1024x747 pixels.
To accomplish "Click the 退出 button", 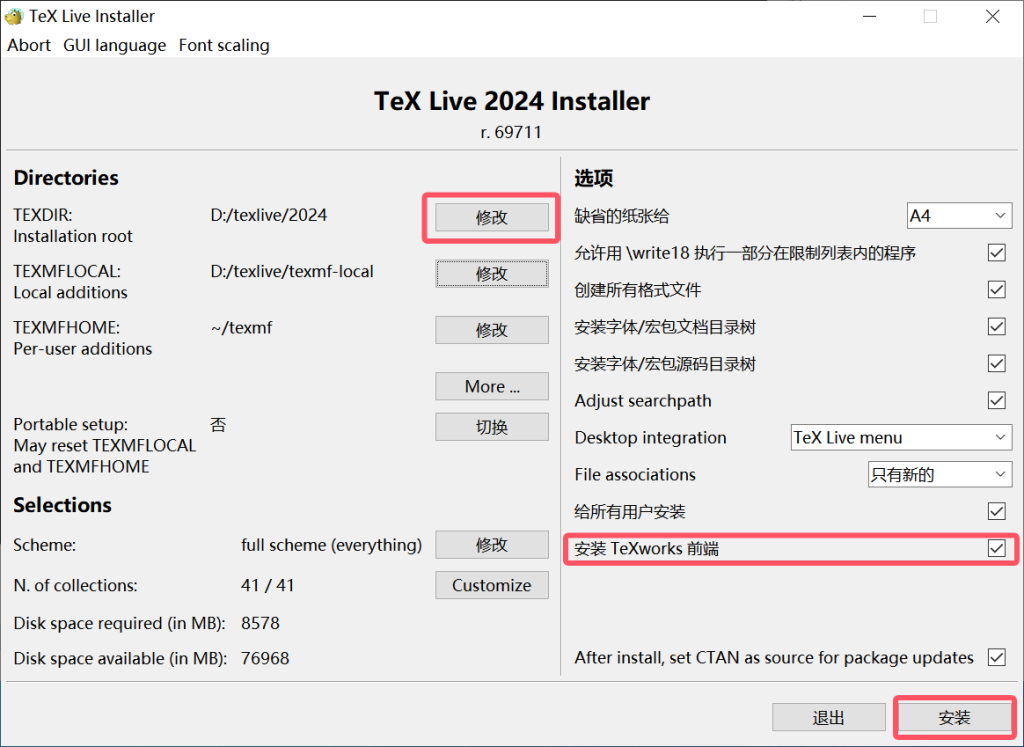I will (829, 718).
